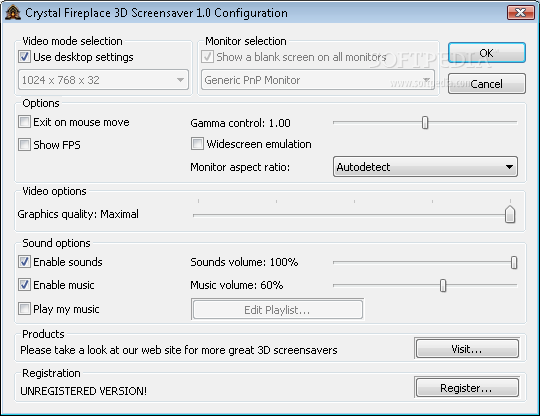
Task: Disable the Enable sounds checkbox
Action: point(24,262)
